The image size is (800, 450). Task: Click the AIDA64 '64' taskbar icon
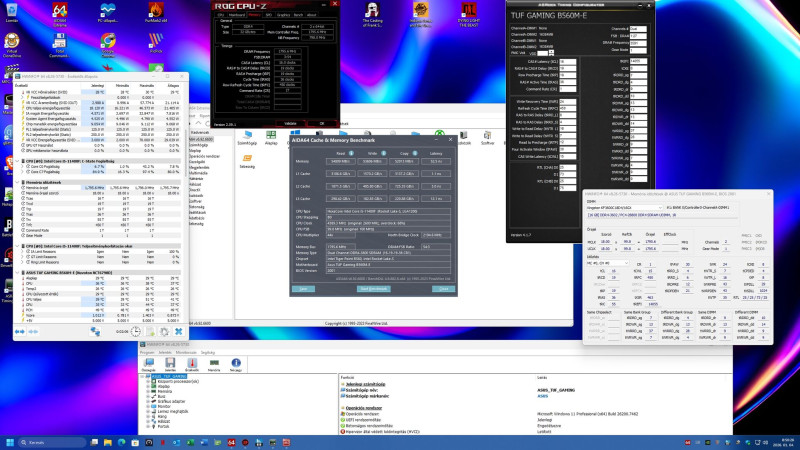coord(231,442)
